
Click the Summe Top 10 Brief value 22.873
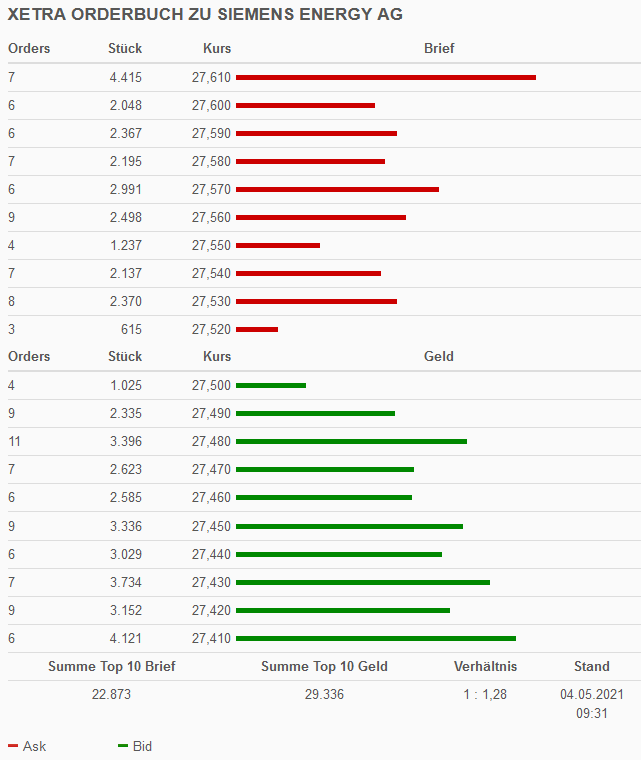111,694
